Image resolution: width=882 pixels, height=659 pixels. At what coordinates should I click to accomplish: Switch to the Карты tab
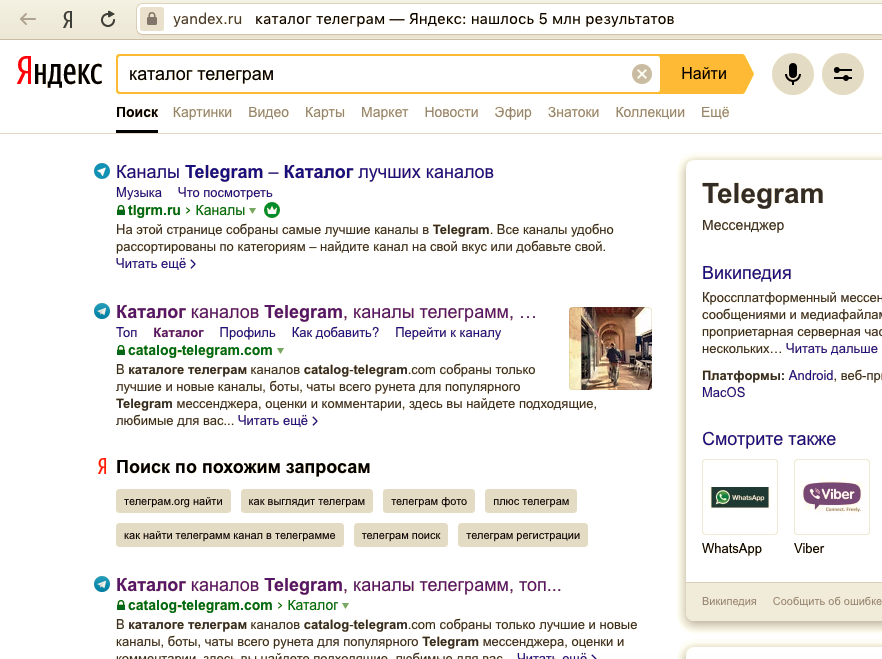pos(325,112)
